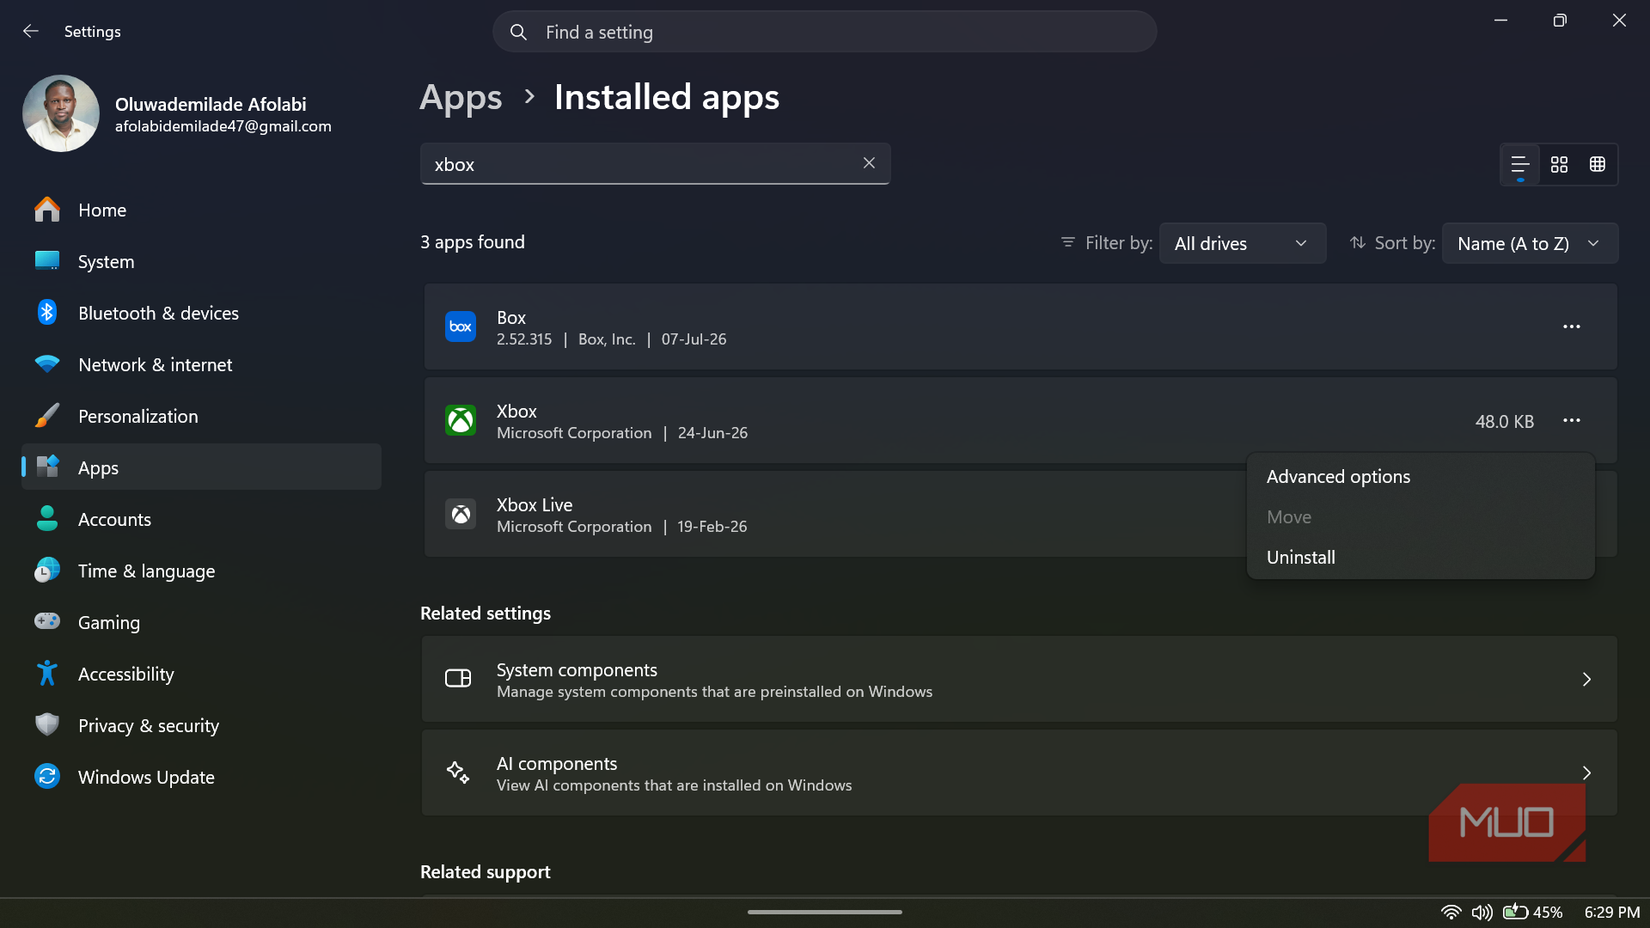The height and width of the screenshot is (928, 1650).
Task: Click the battery 45% indicator
Action: pos(1533,912)
